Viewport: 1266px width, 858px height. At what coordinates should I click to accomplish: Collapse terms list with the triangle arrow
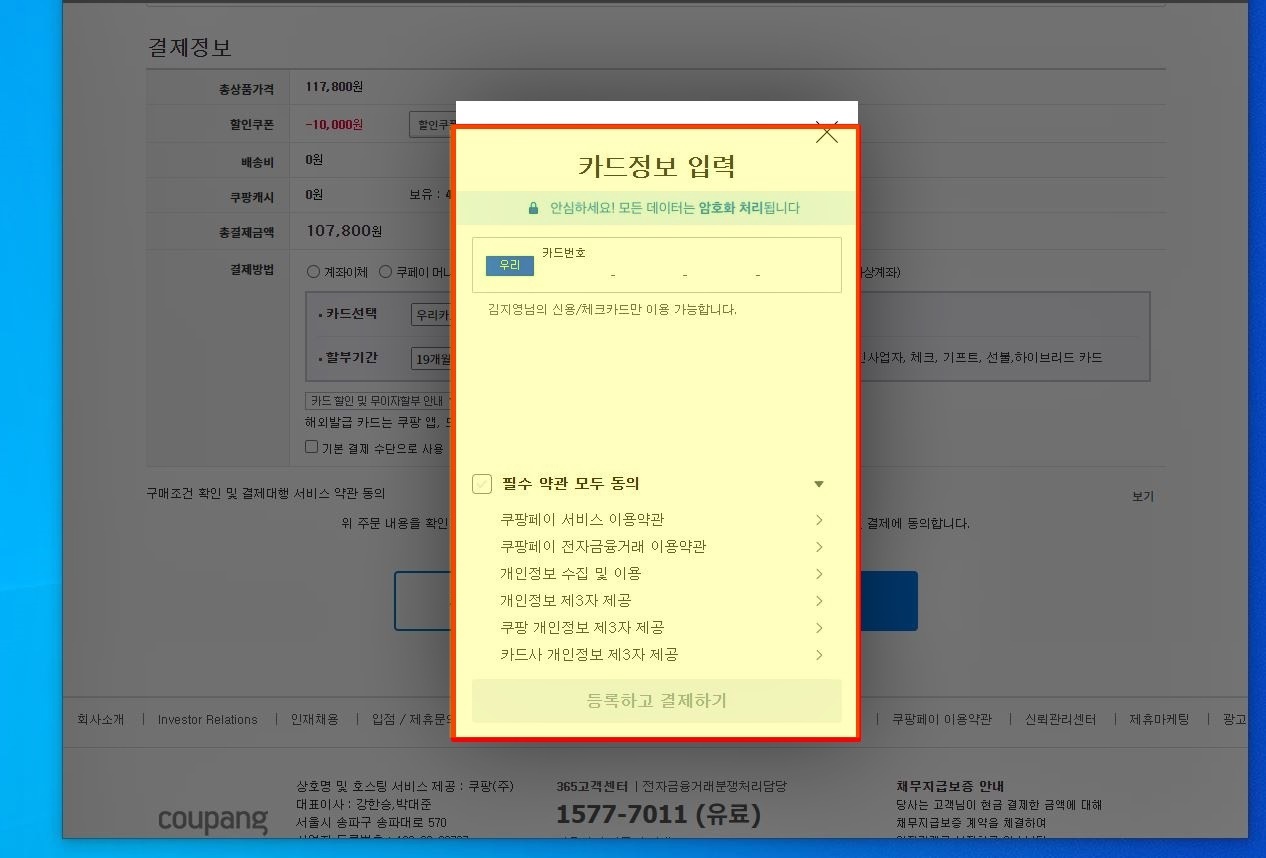pyautogui.click(x=819, y=484)
